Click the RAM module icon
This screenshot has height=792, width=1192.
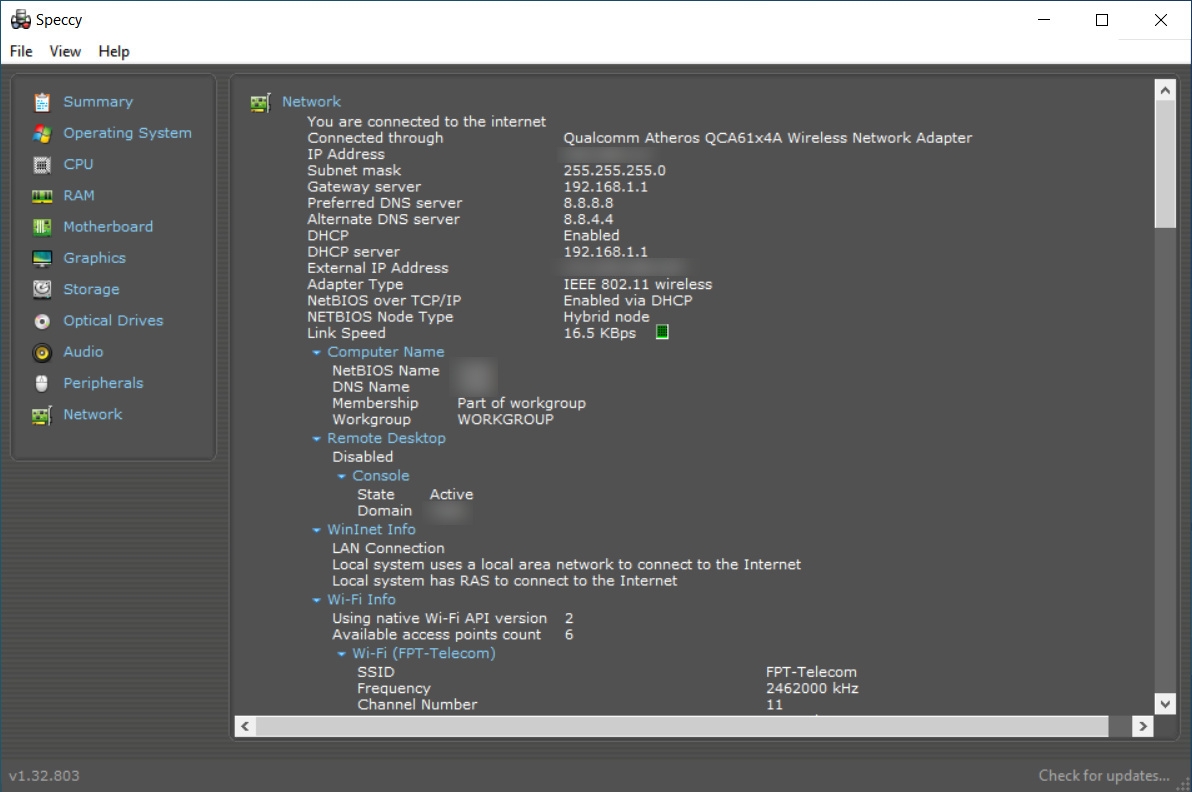point(42,196)
